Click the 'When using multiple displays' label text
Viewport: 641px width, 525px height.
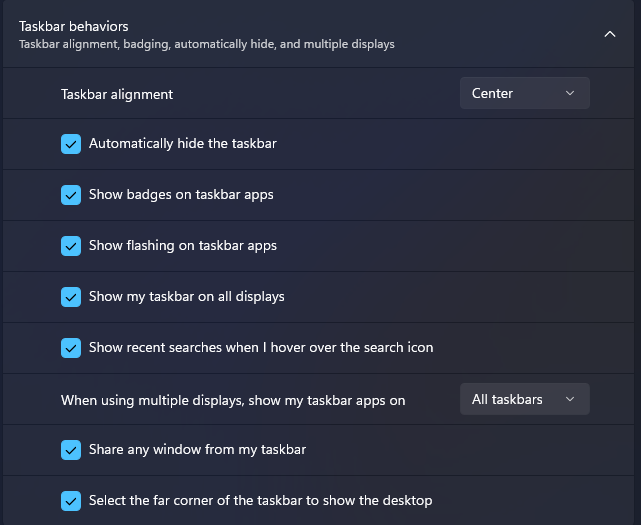pyautogui.click(x=233, y=400)
